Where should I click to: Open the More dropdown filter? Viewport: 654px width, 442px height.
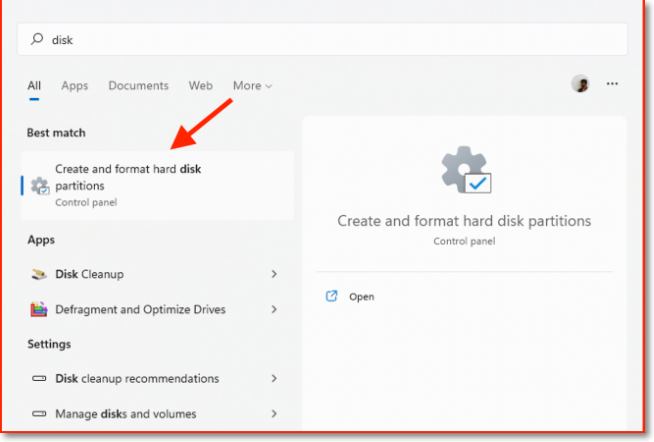[252, 86]
